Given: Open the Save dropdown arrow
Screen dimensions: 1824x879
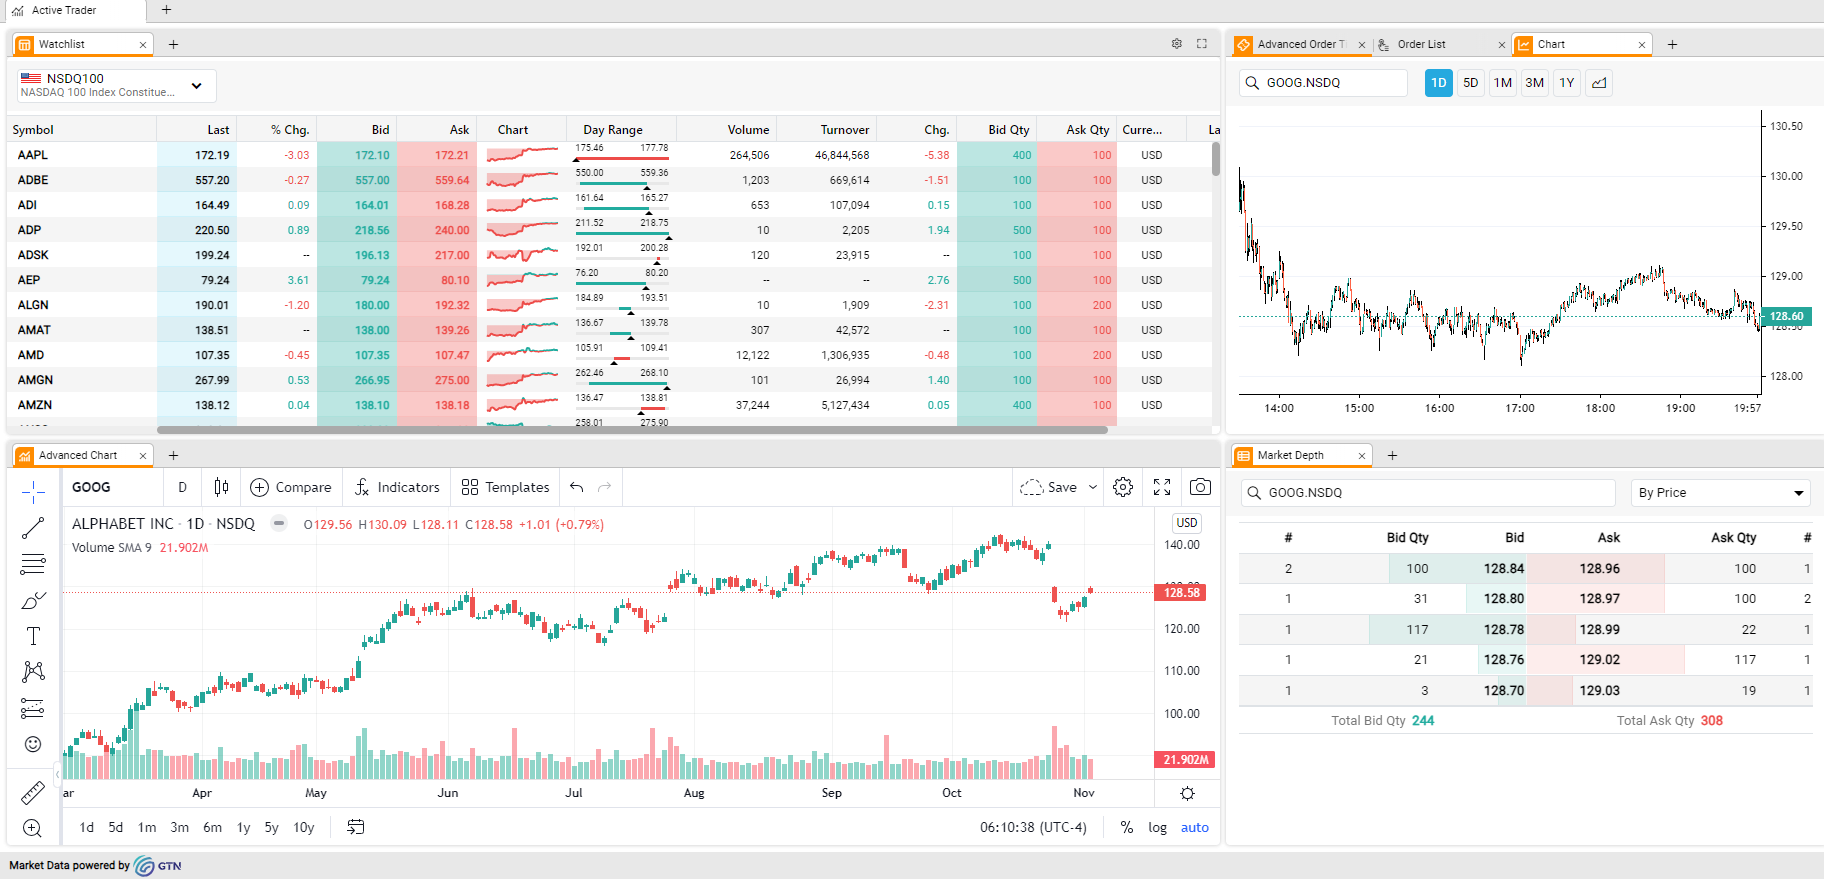Looking at the screenshot, I should point(1093,487).
